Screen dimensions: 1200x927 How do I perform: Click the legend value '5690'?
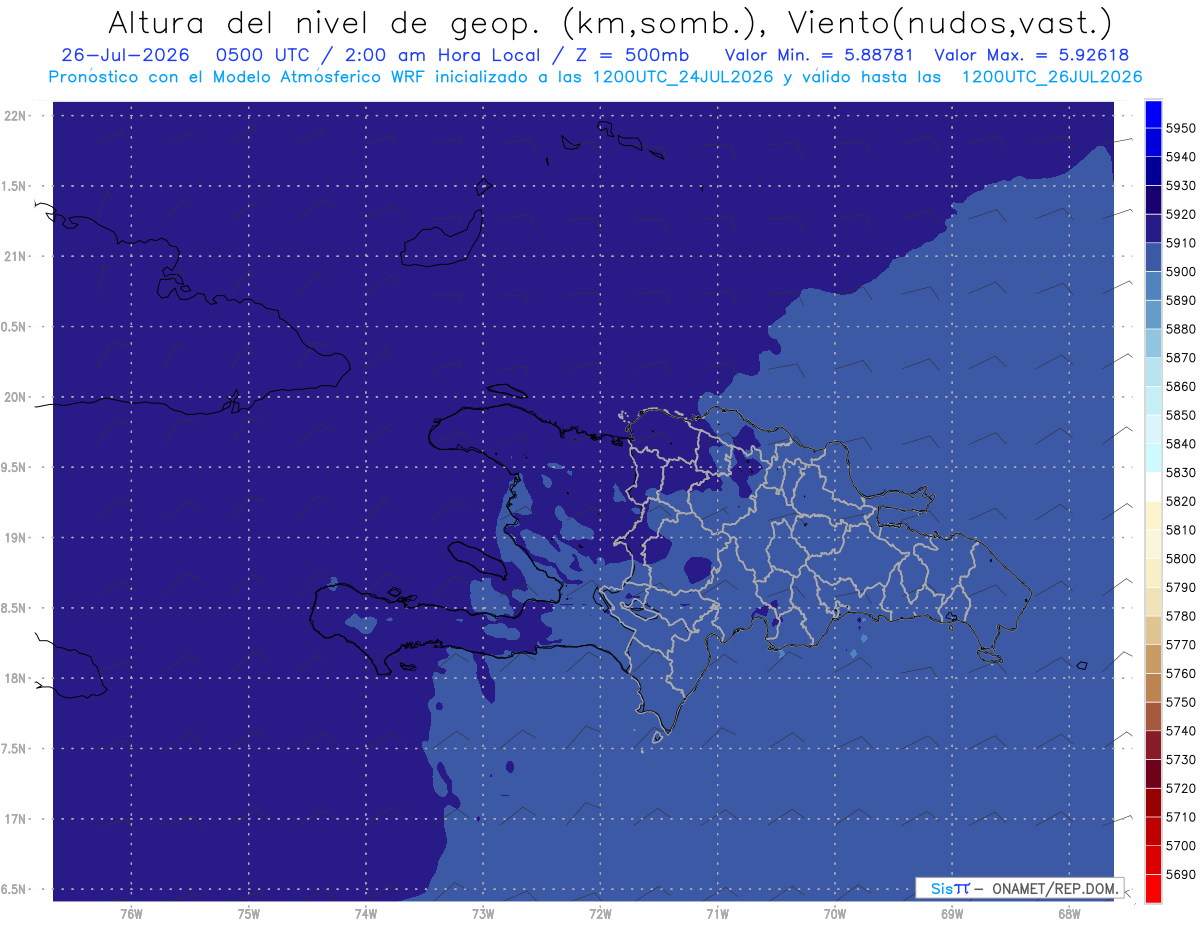coord(1181,874)
